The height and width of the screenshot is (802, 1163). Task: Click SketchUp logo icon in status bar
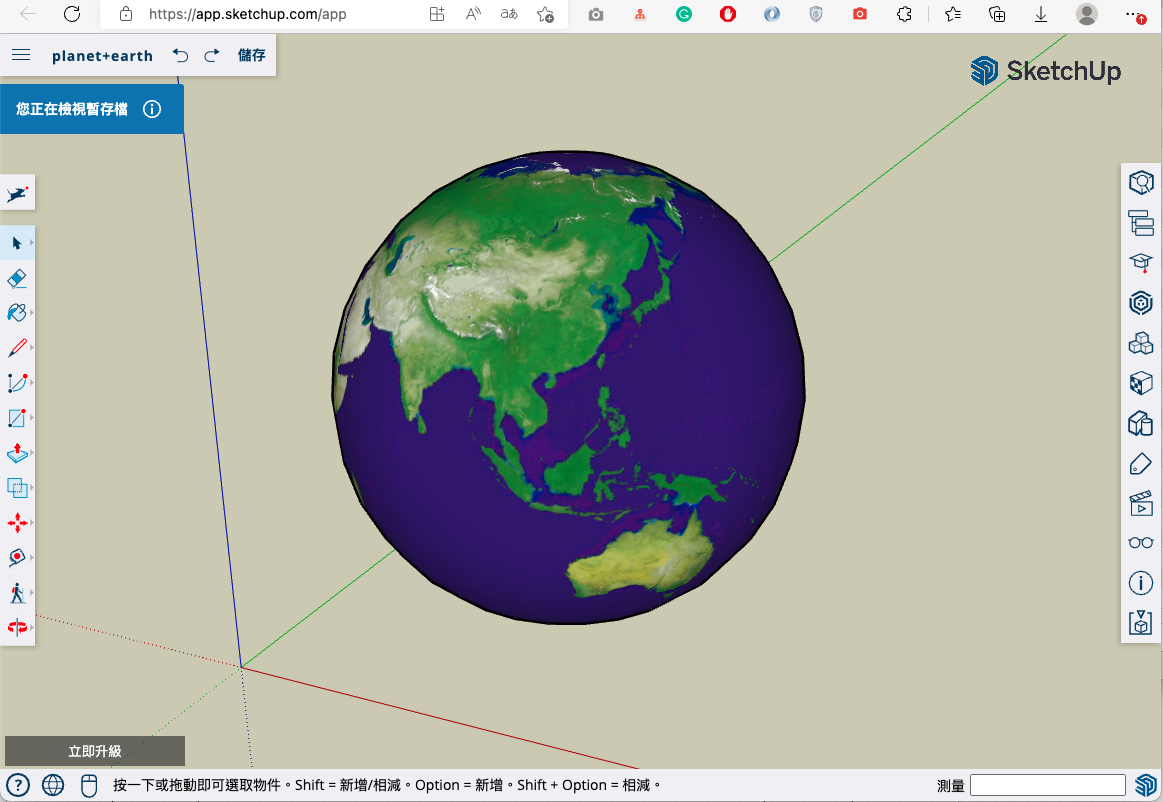[1146, 785]
